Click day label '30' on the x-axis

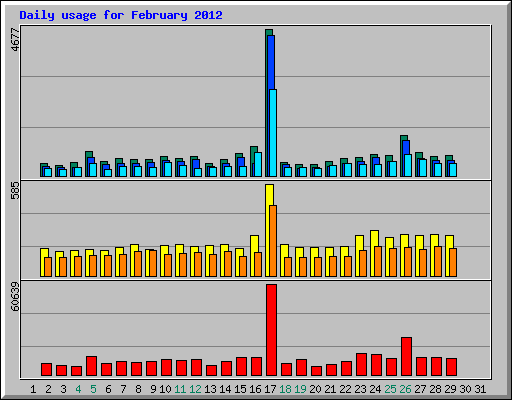click(465, 389)
